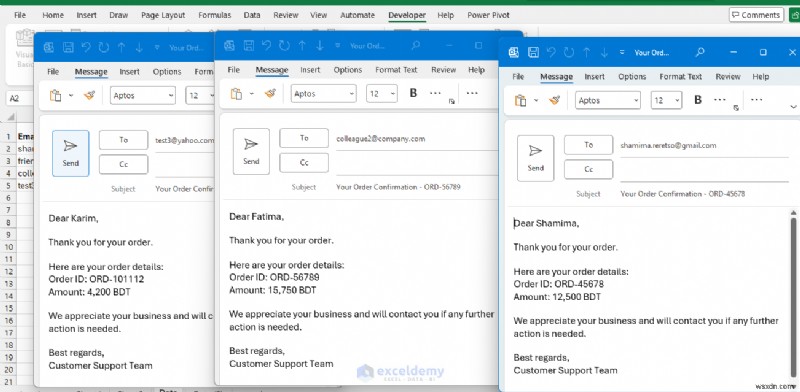Screen dimensions: 800x392
Task: Click next item down arrow in Fatima email window
Action: click(x=319, y=45)
